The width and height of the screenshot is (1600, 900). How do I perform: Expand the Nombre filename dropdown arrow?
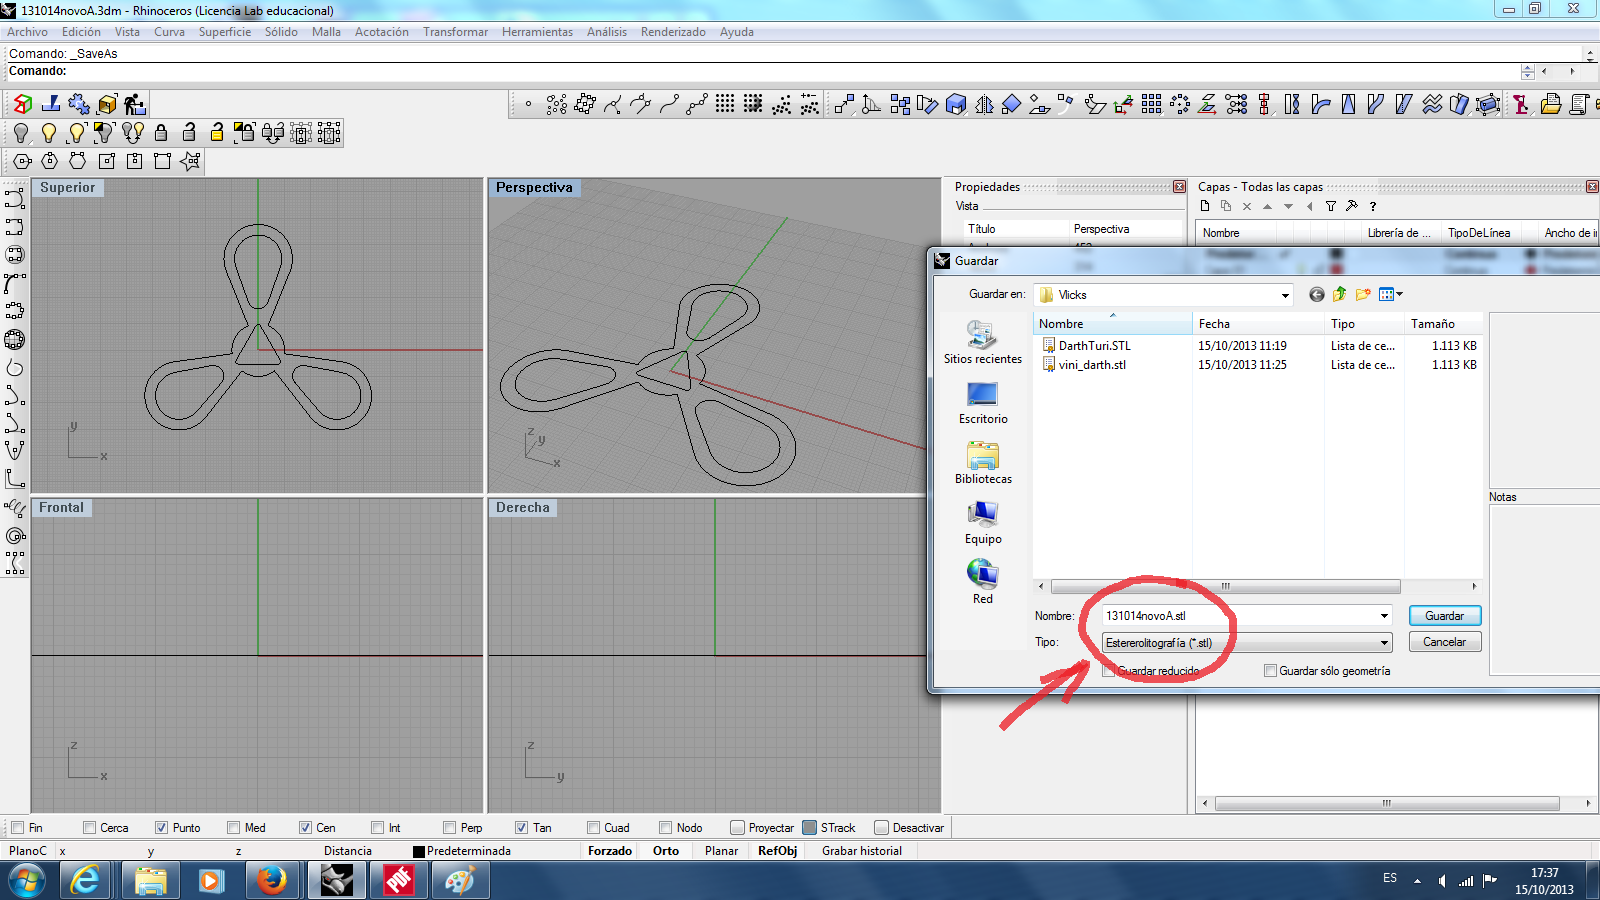(x=1384, y=616)
